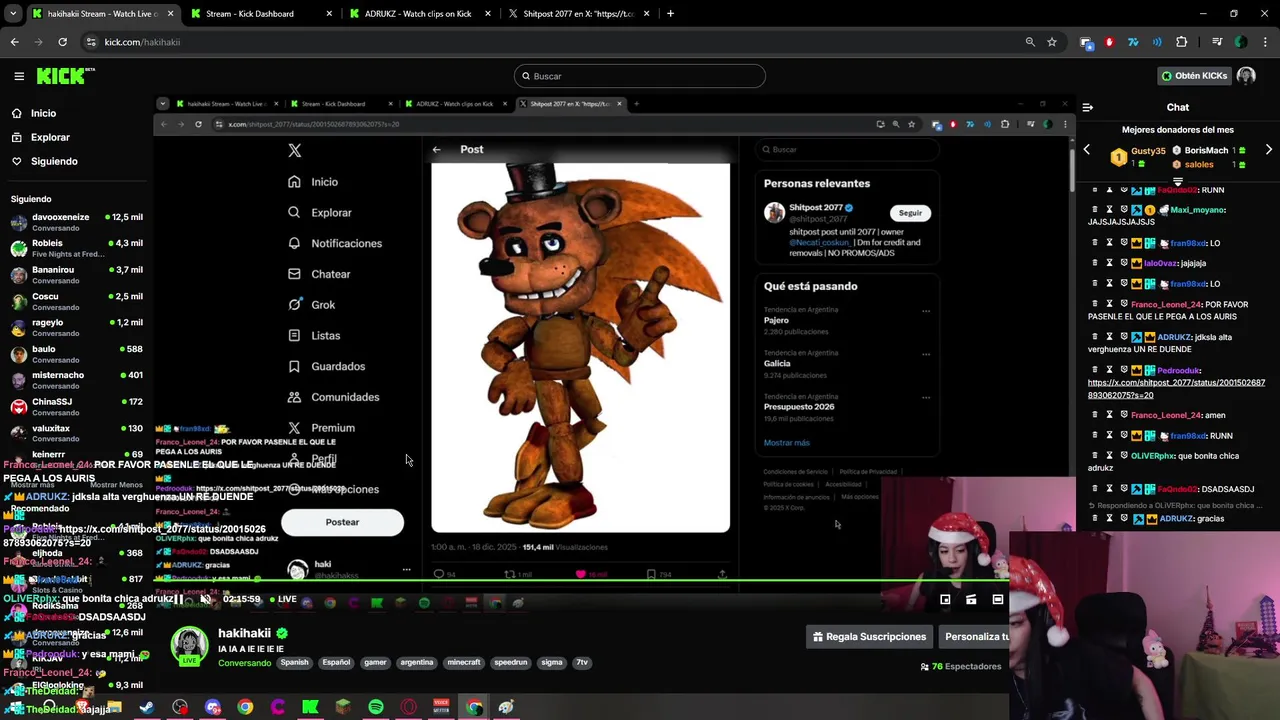Bookmark this page with the star icon
The width and height of the screenshot is (1280, 720).
(x=1052, y=42)
